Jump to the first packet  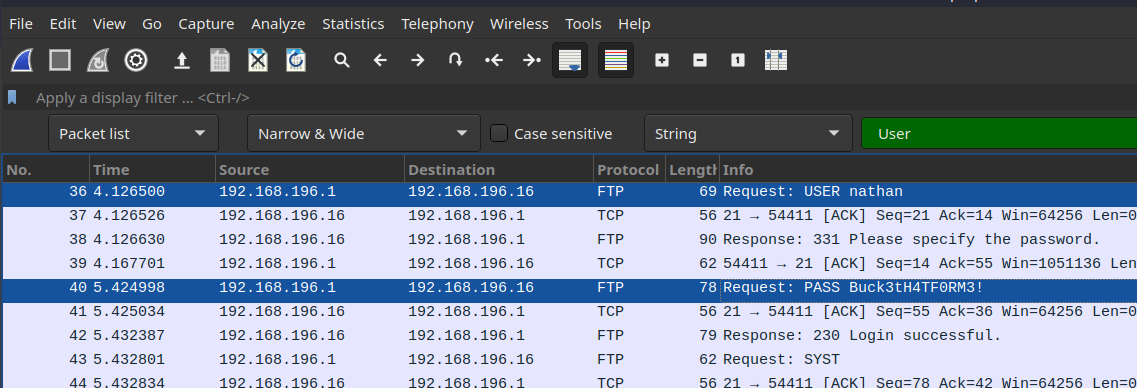coord(493,60)
